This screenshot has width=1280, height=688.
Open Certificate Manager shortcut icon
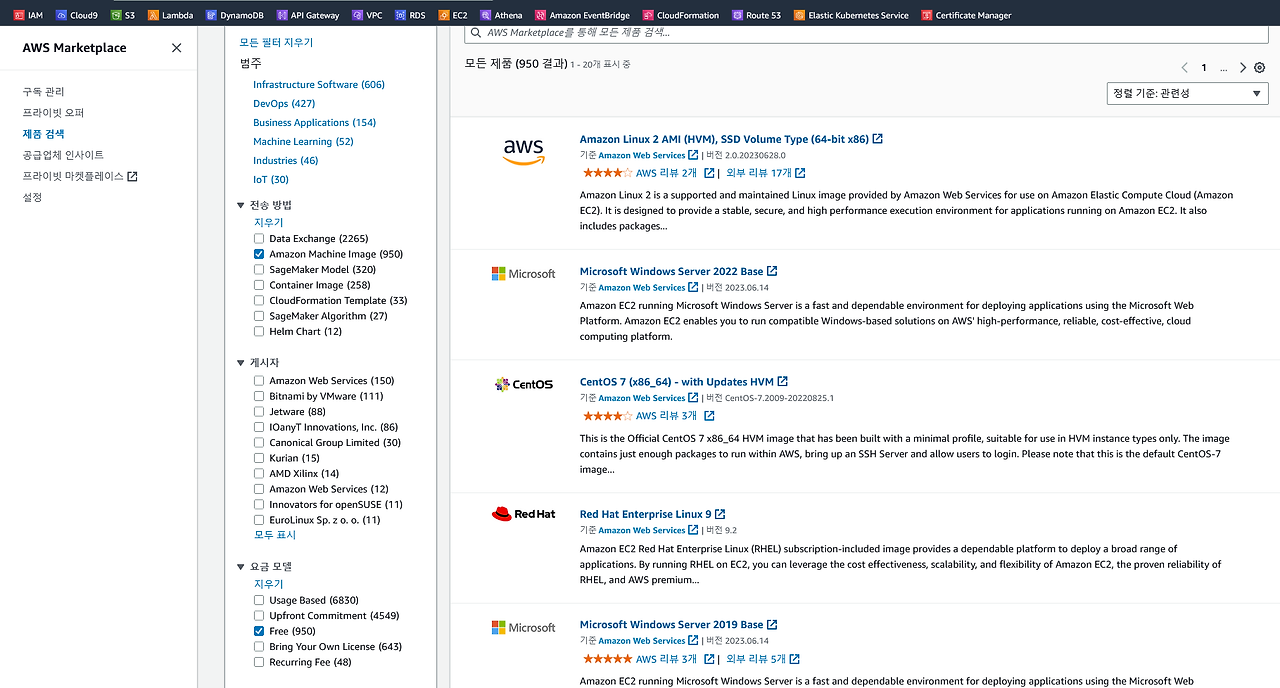(927, 15)
